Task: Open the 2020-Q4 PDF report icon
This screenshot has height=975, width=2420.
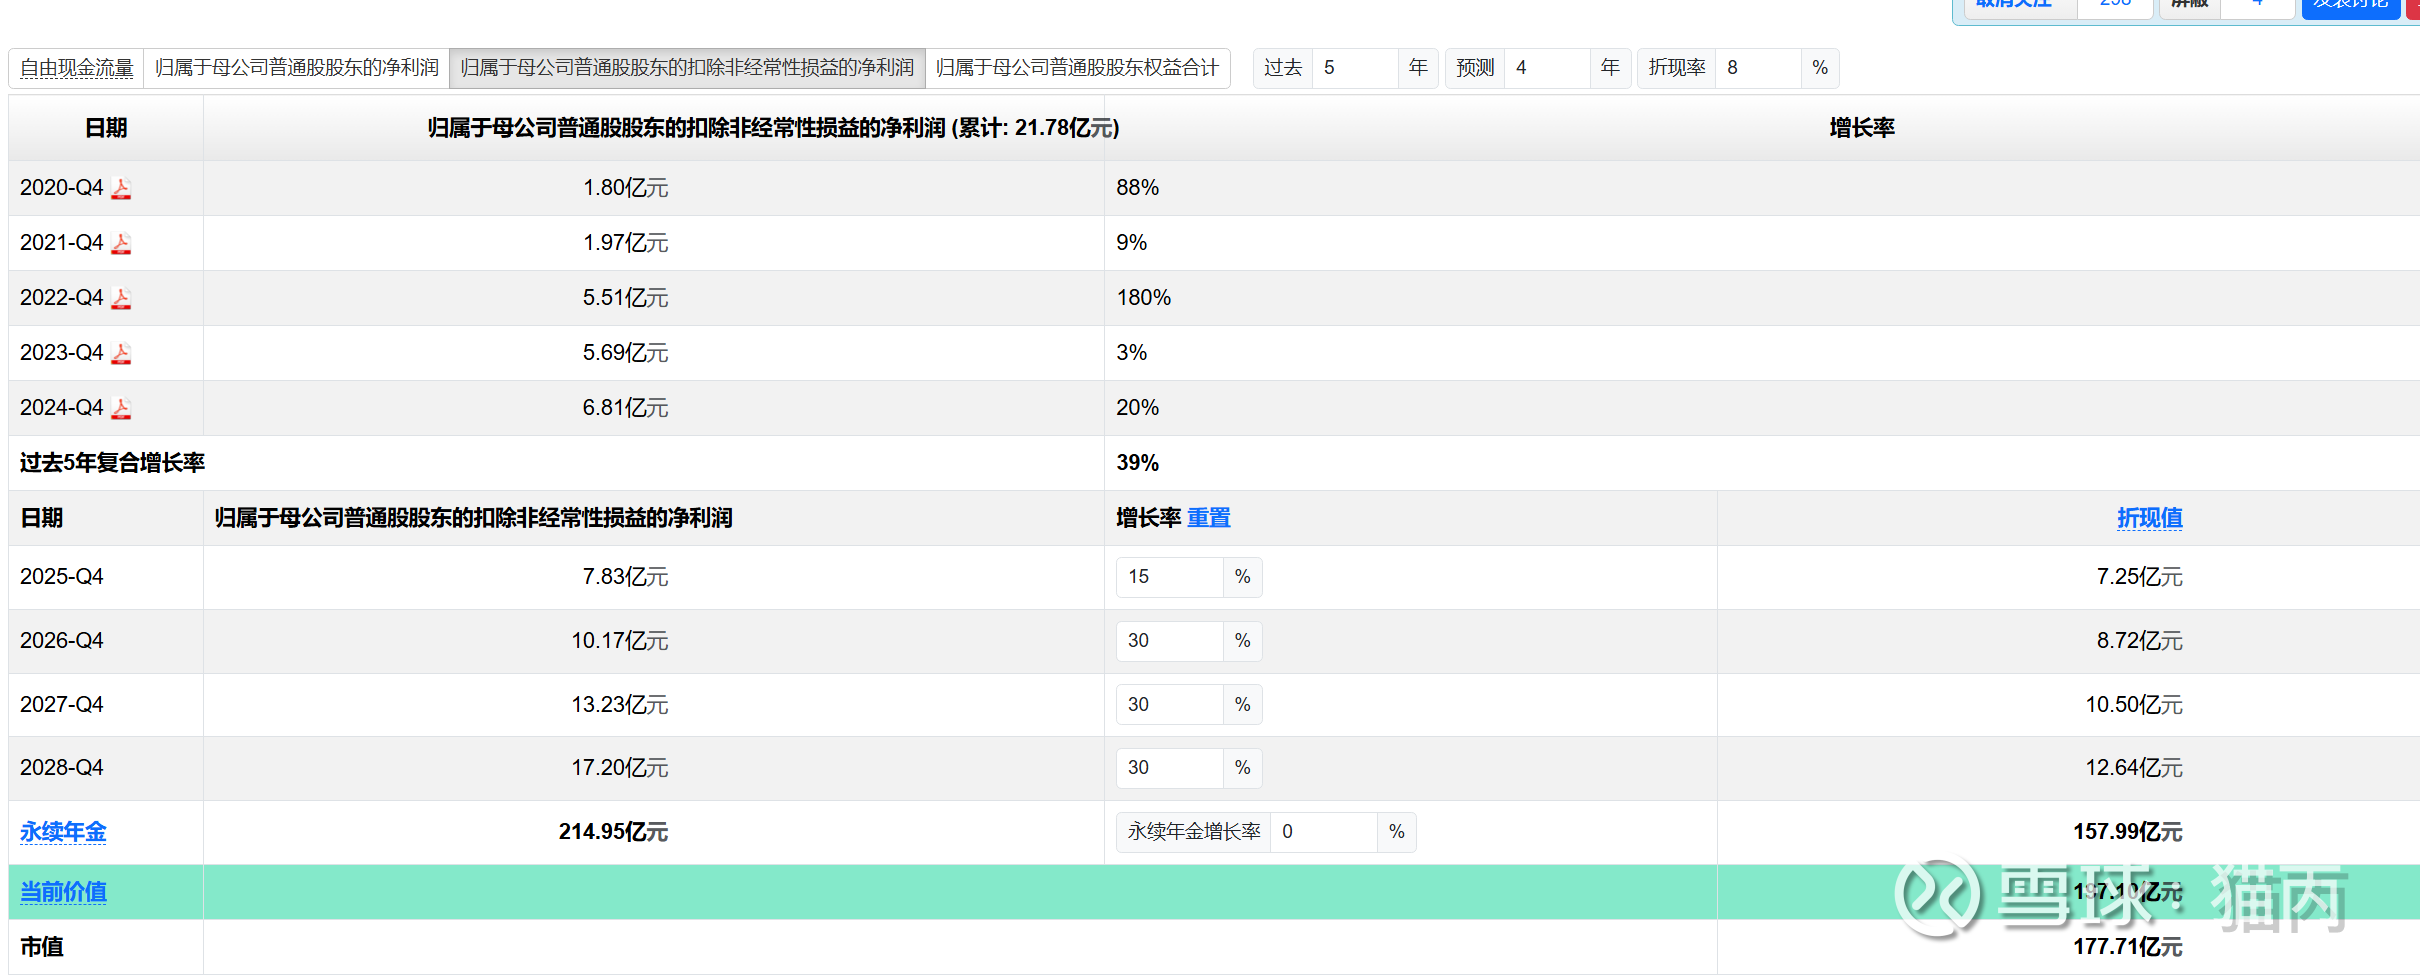Action: click(121, 189)
